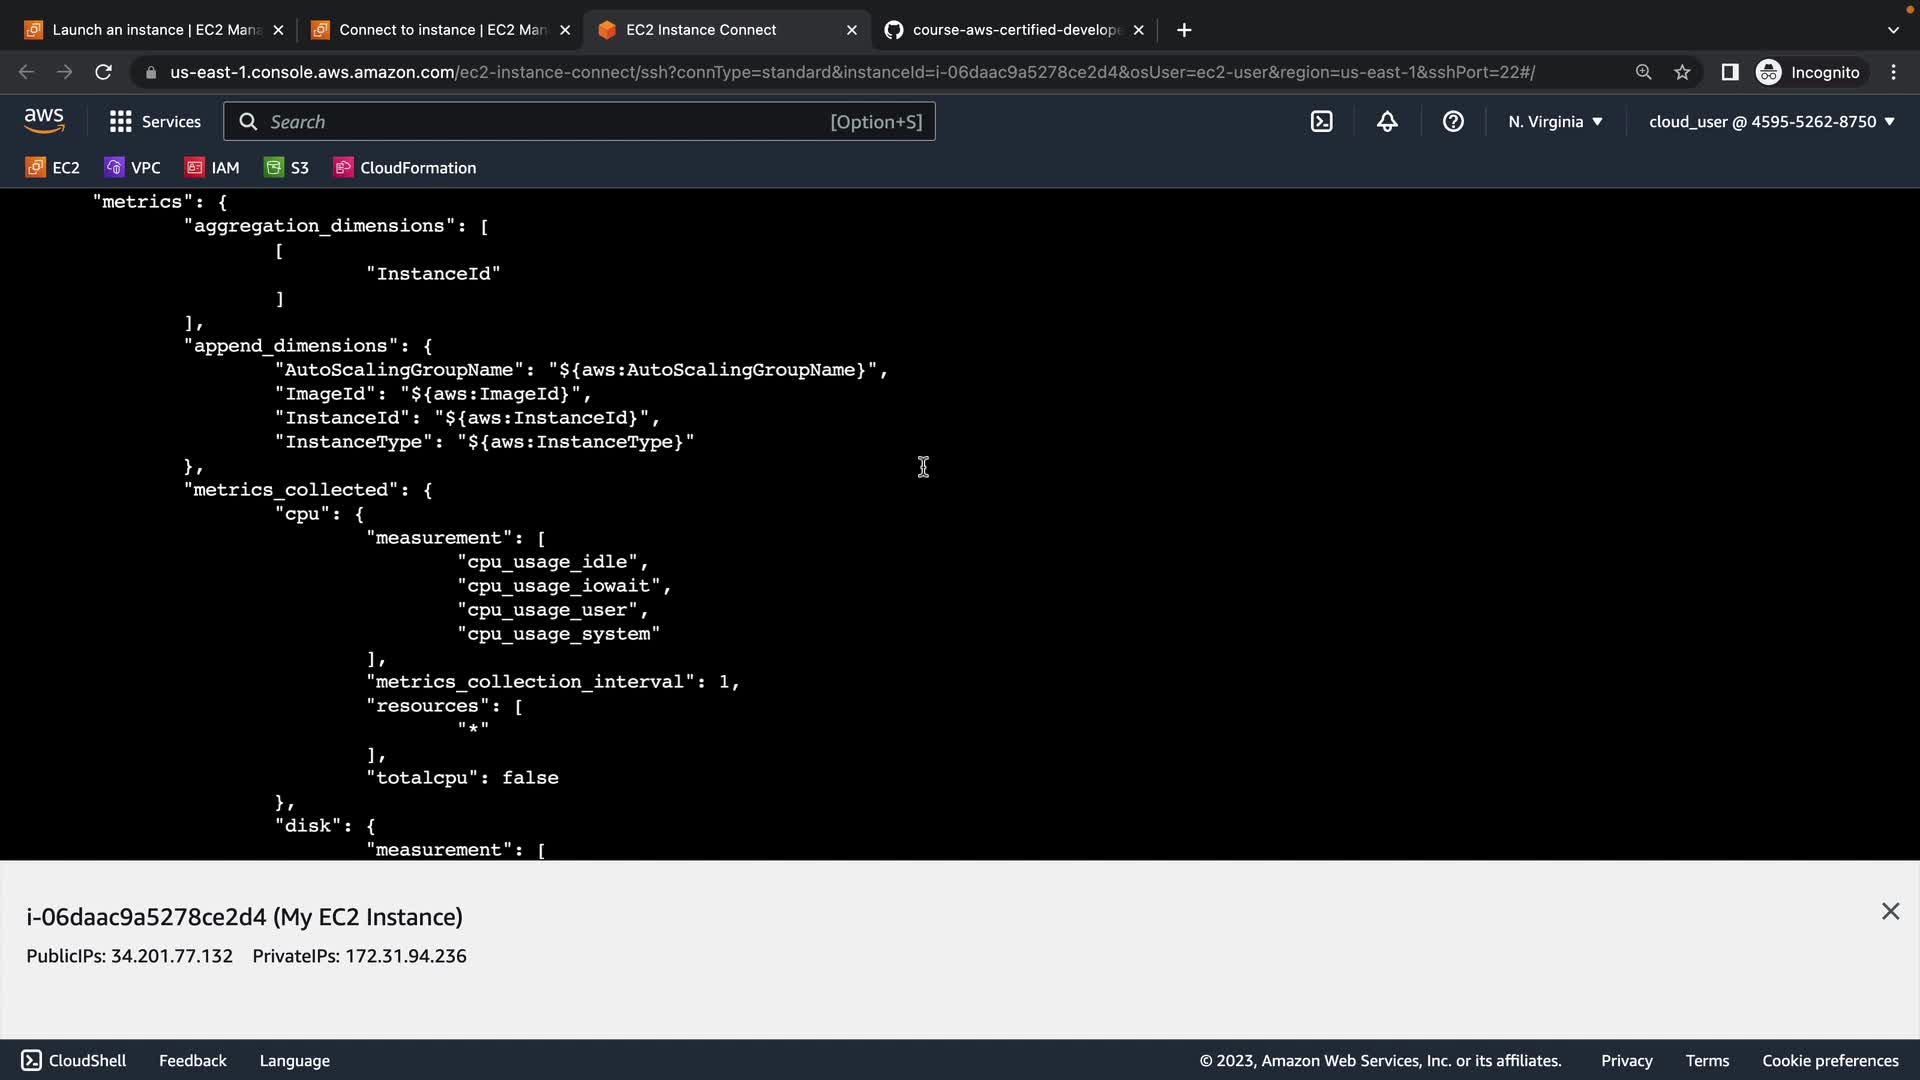Expand the N. Virginia region dropdown

point(1555,122)
